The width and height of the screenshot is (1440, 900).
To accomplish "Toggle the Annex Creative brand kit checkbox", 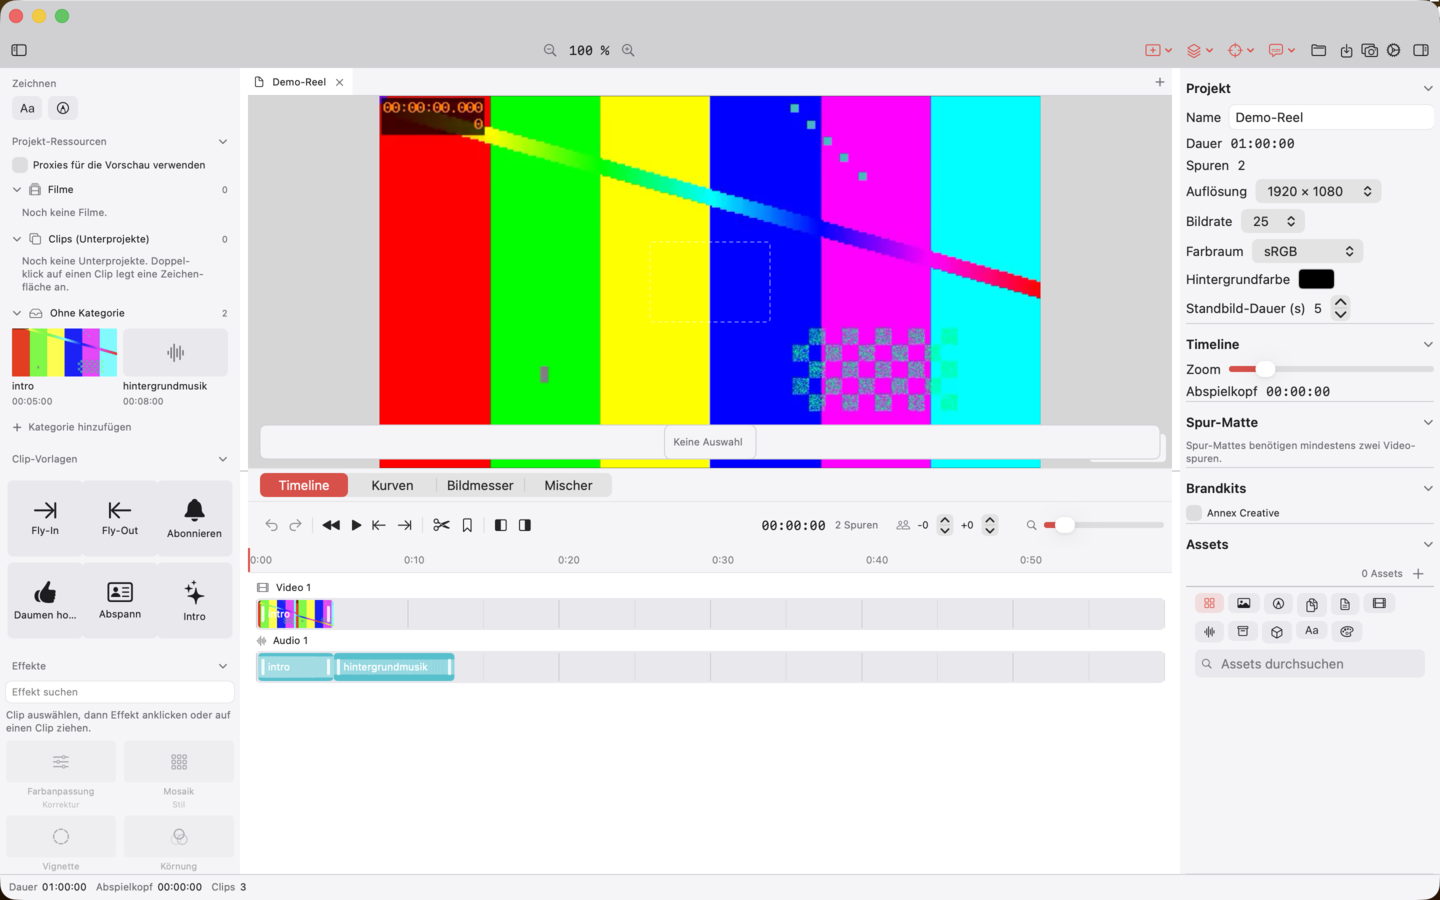I will (x=1194, y=513).
